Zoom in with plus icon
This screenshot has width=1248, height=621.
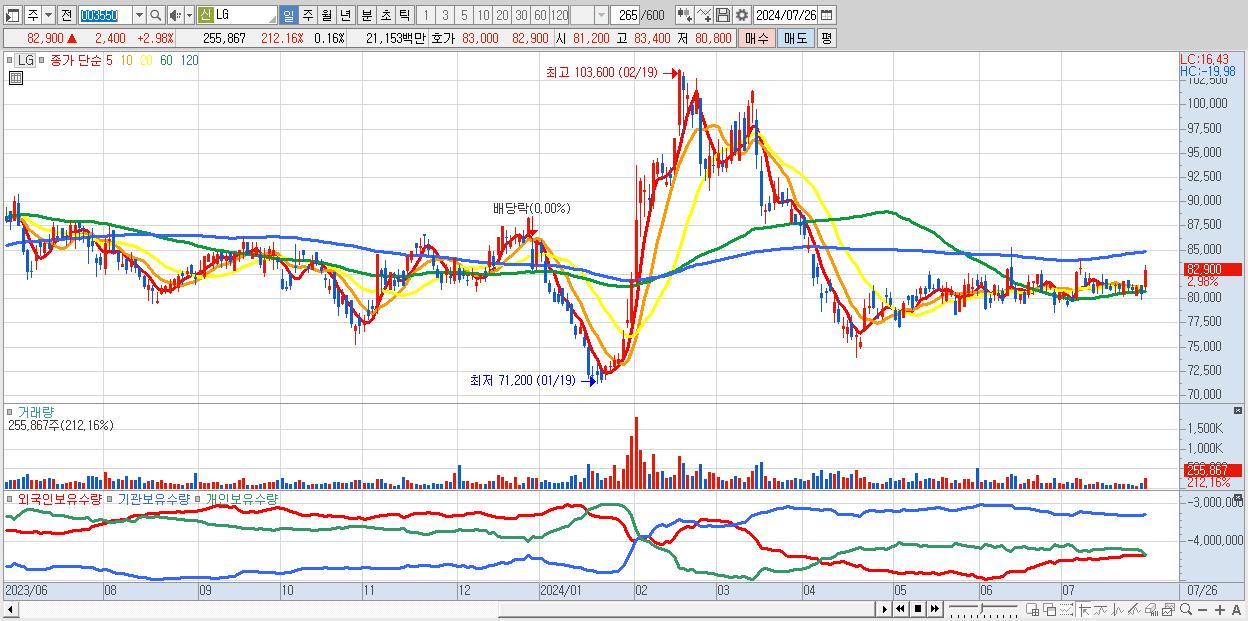coord(1219,610)
